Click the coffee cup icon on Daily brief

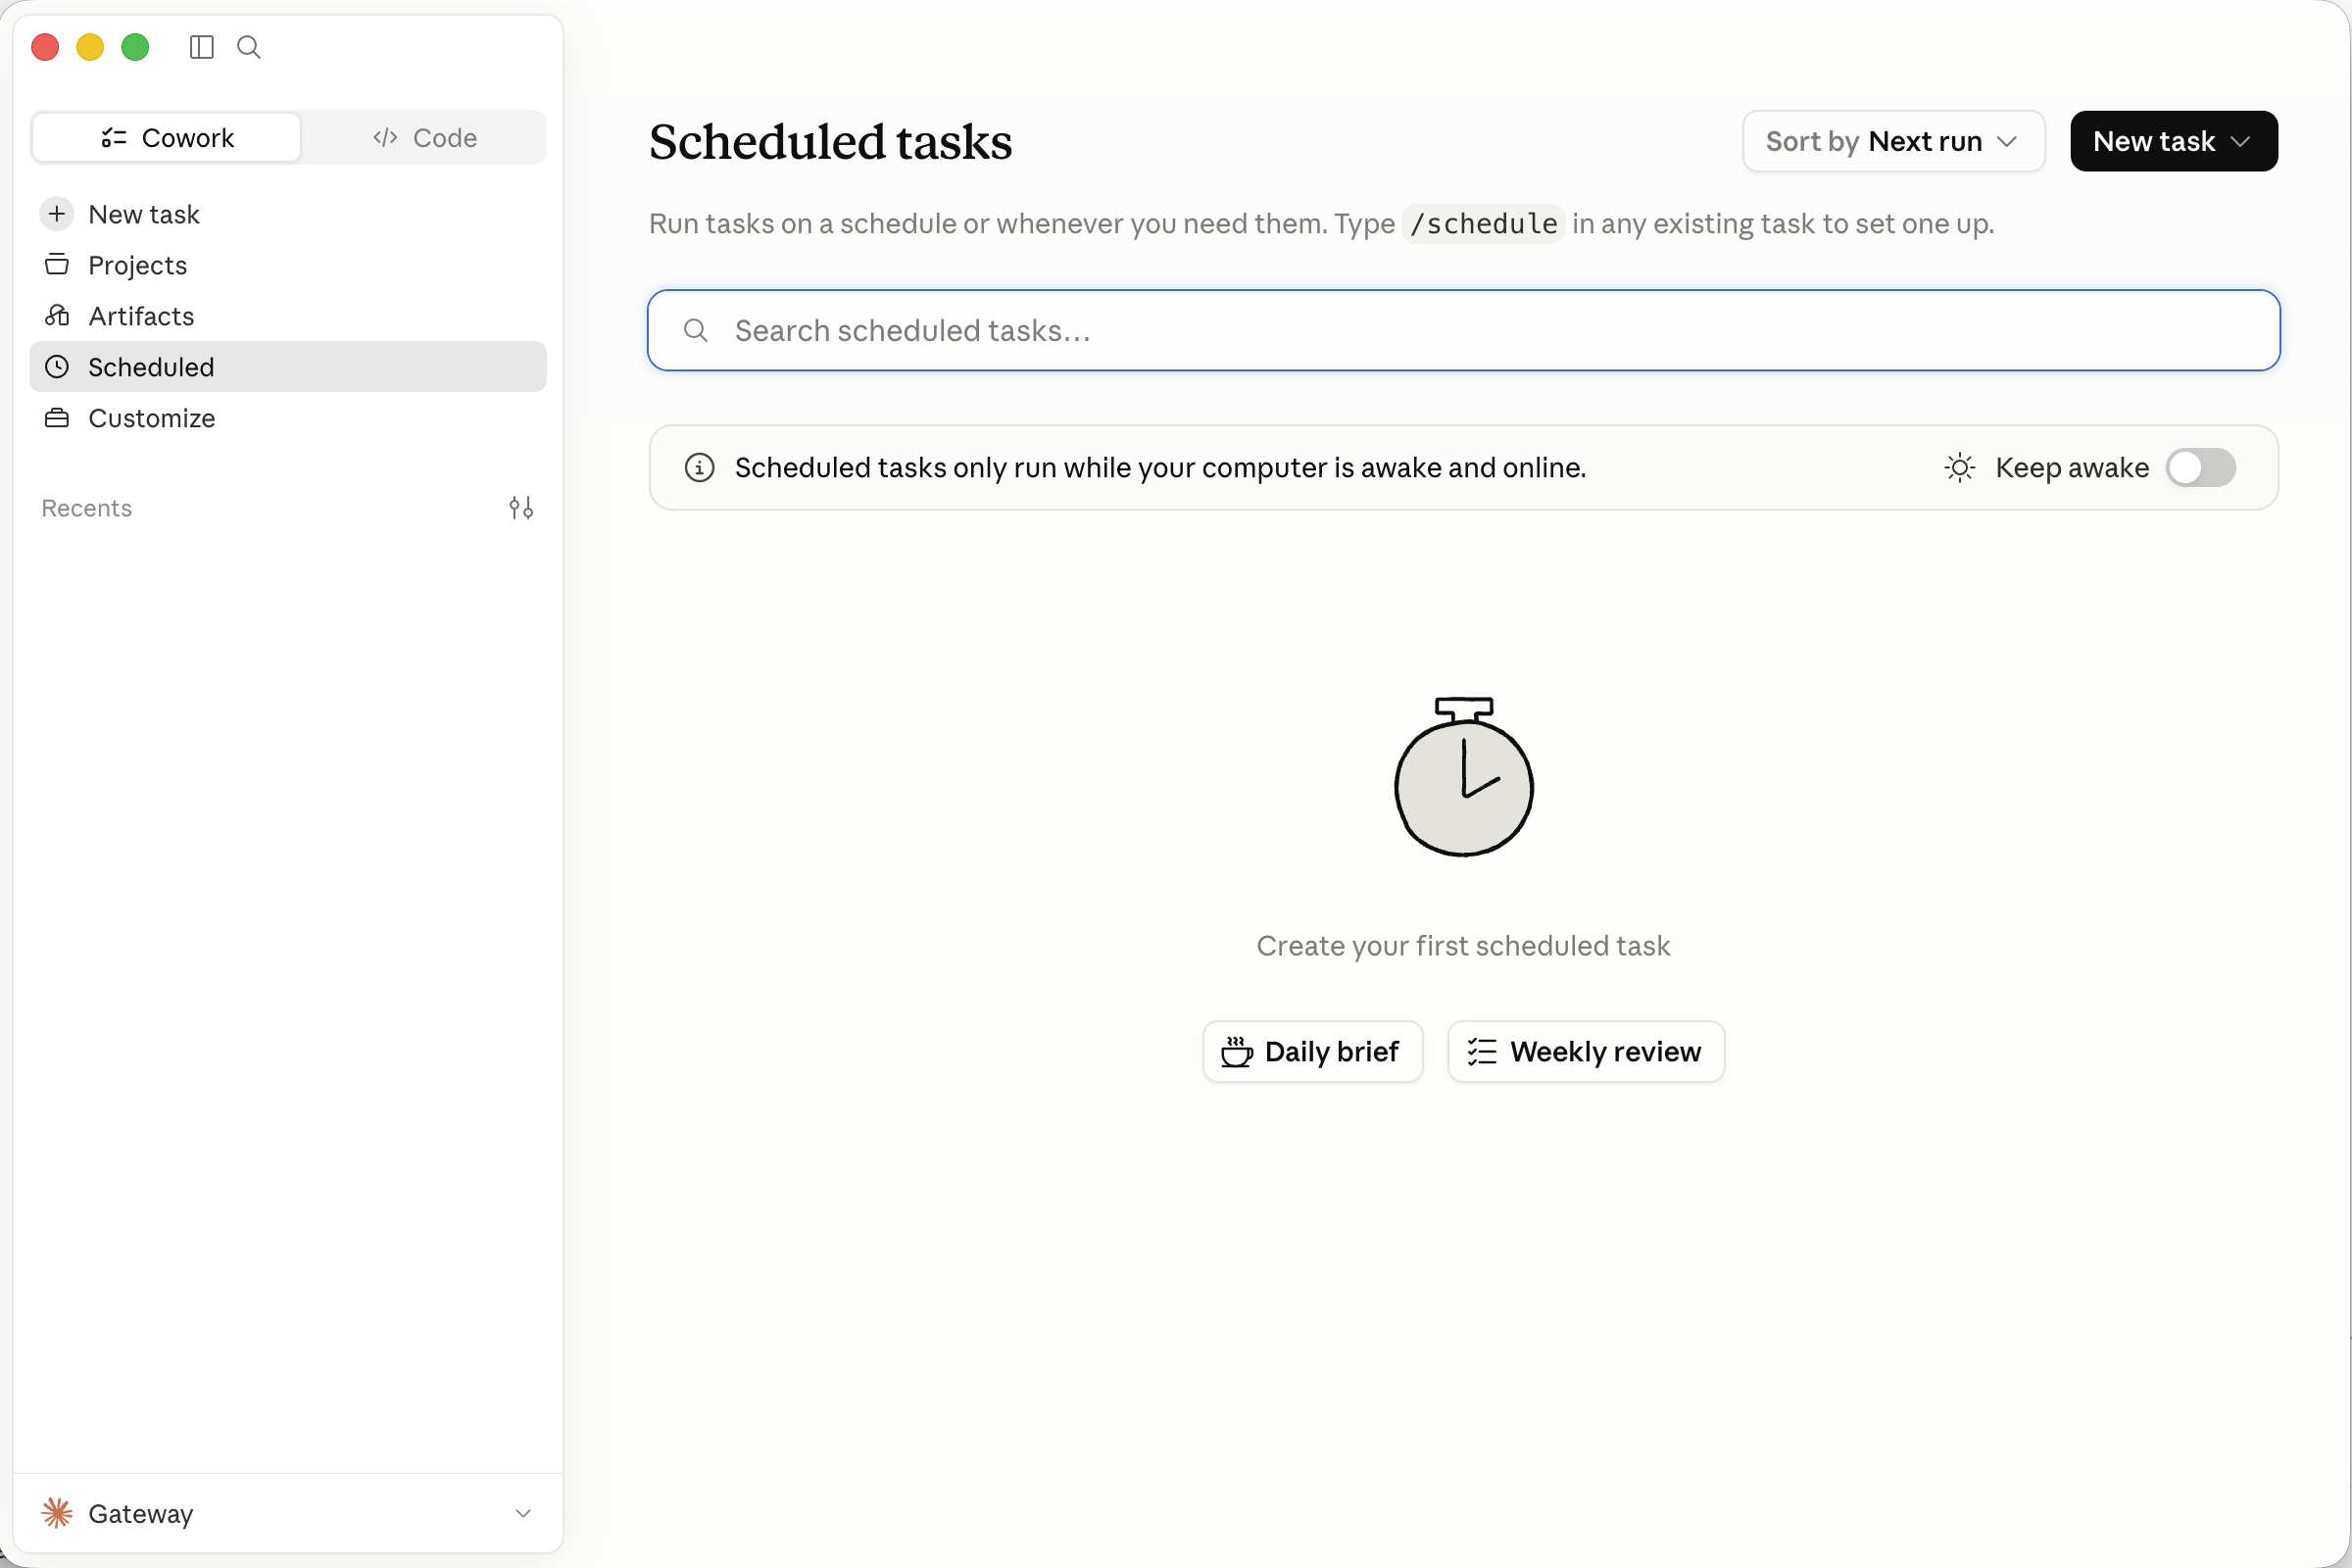(1237, 1051)
